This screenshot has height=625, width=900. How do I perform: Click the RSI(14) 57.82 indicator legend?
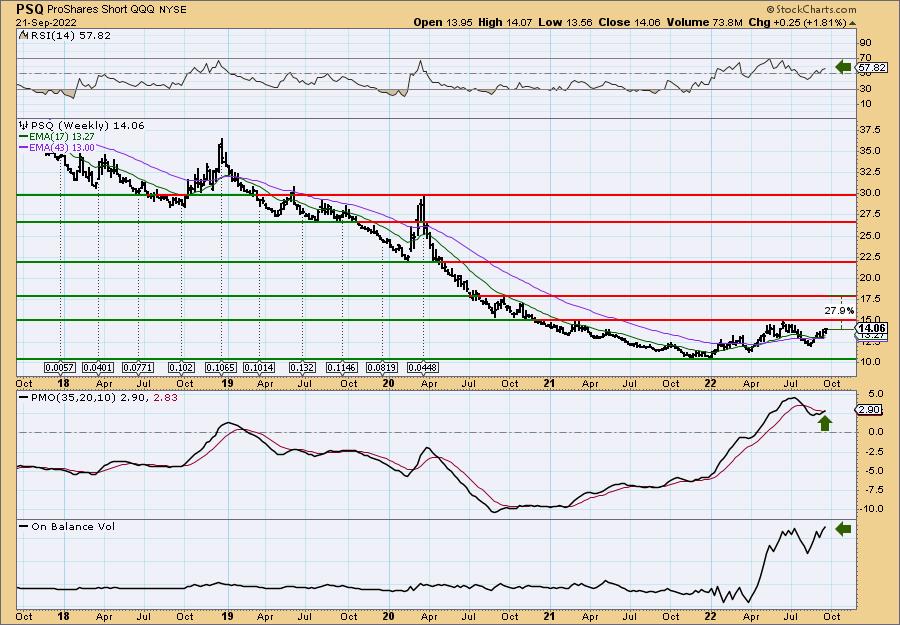69,35
